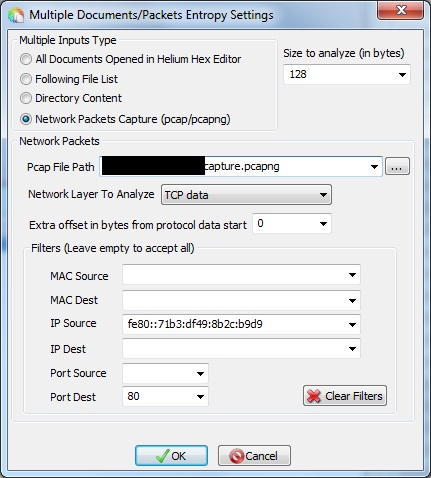Expand Network Layer To Analyze combo box
The image size is (431, 478).
pos(246,195)
